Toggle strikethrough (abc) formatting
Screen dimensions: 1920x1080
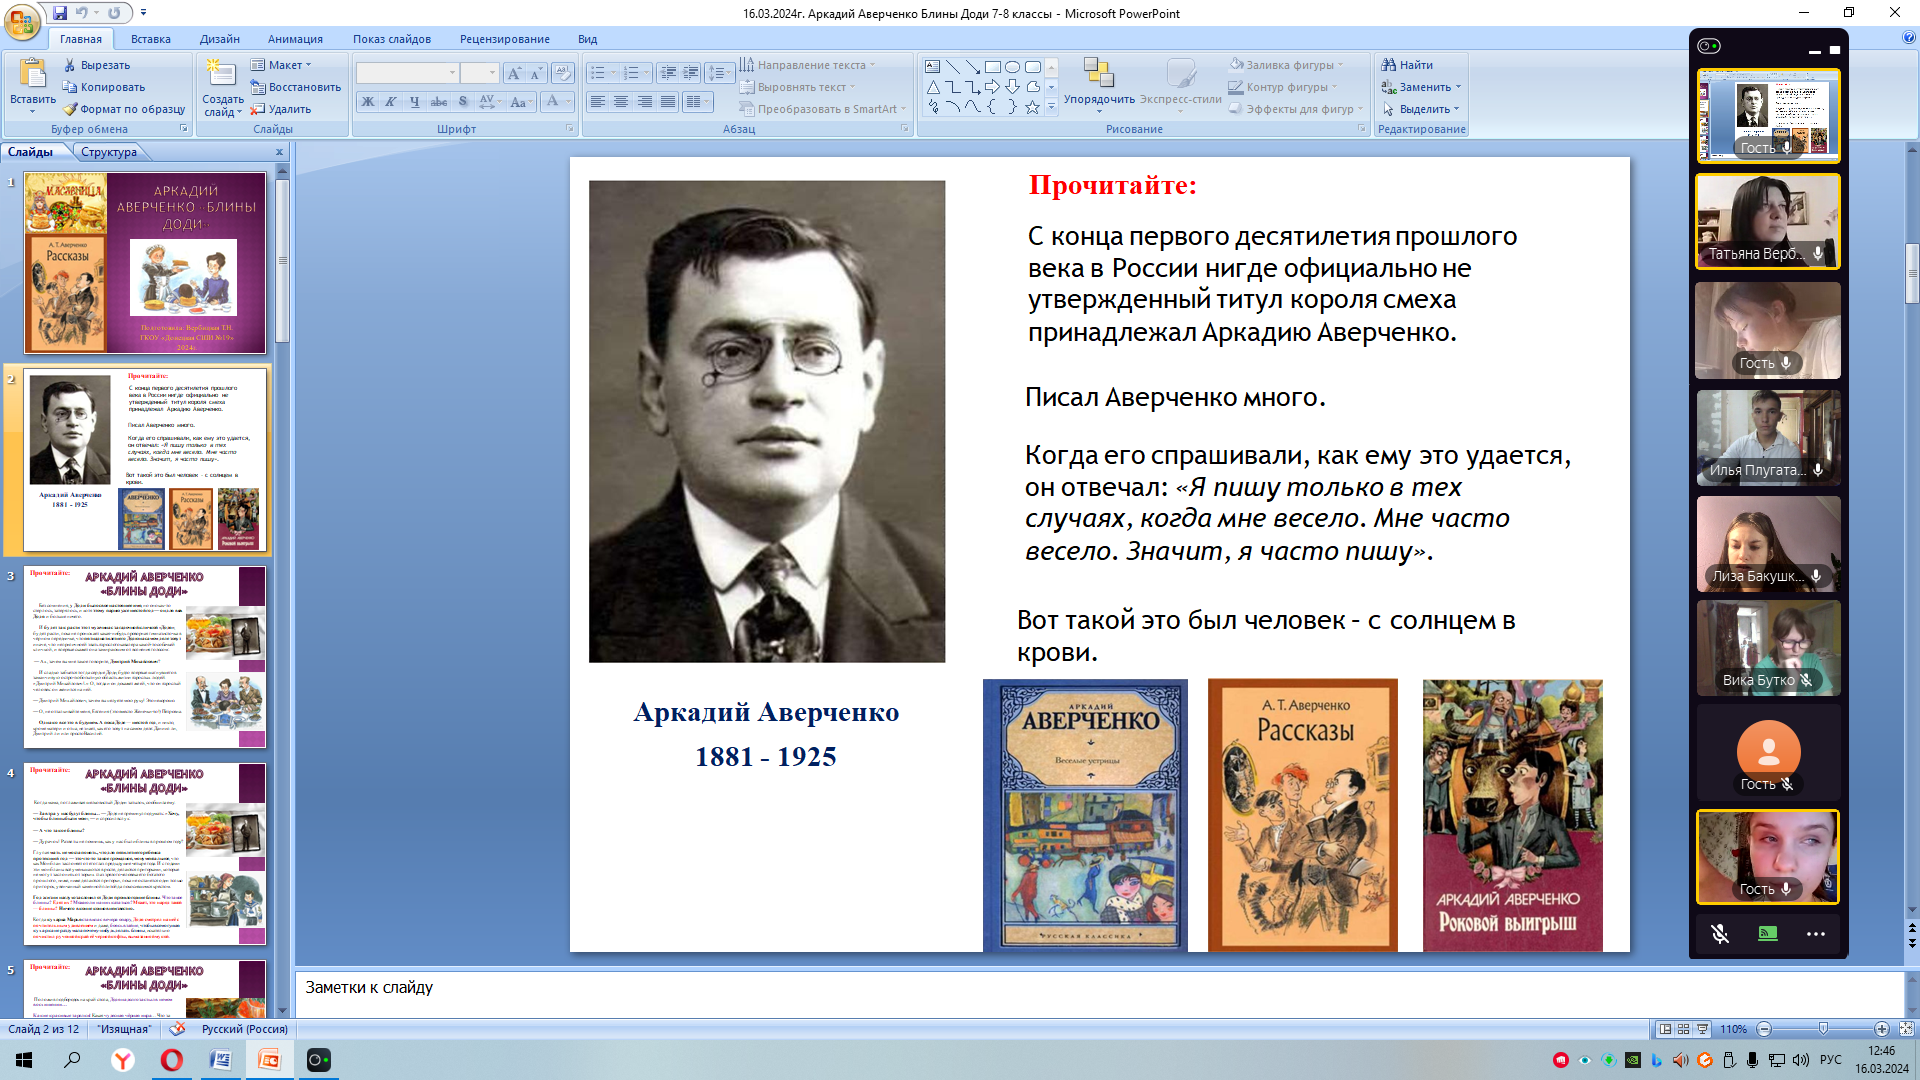click(x=438, y=102)
